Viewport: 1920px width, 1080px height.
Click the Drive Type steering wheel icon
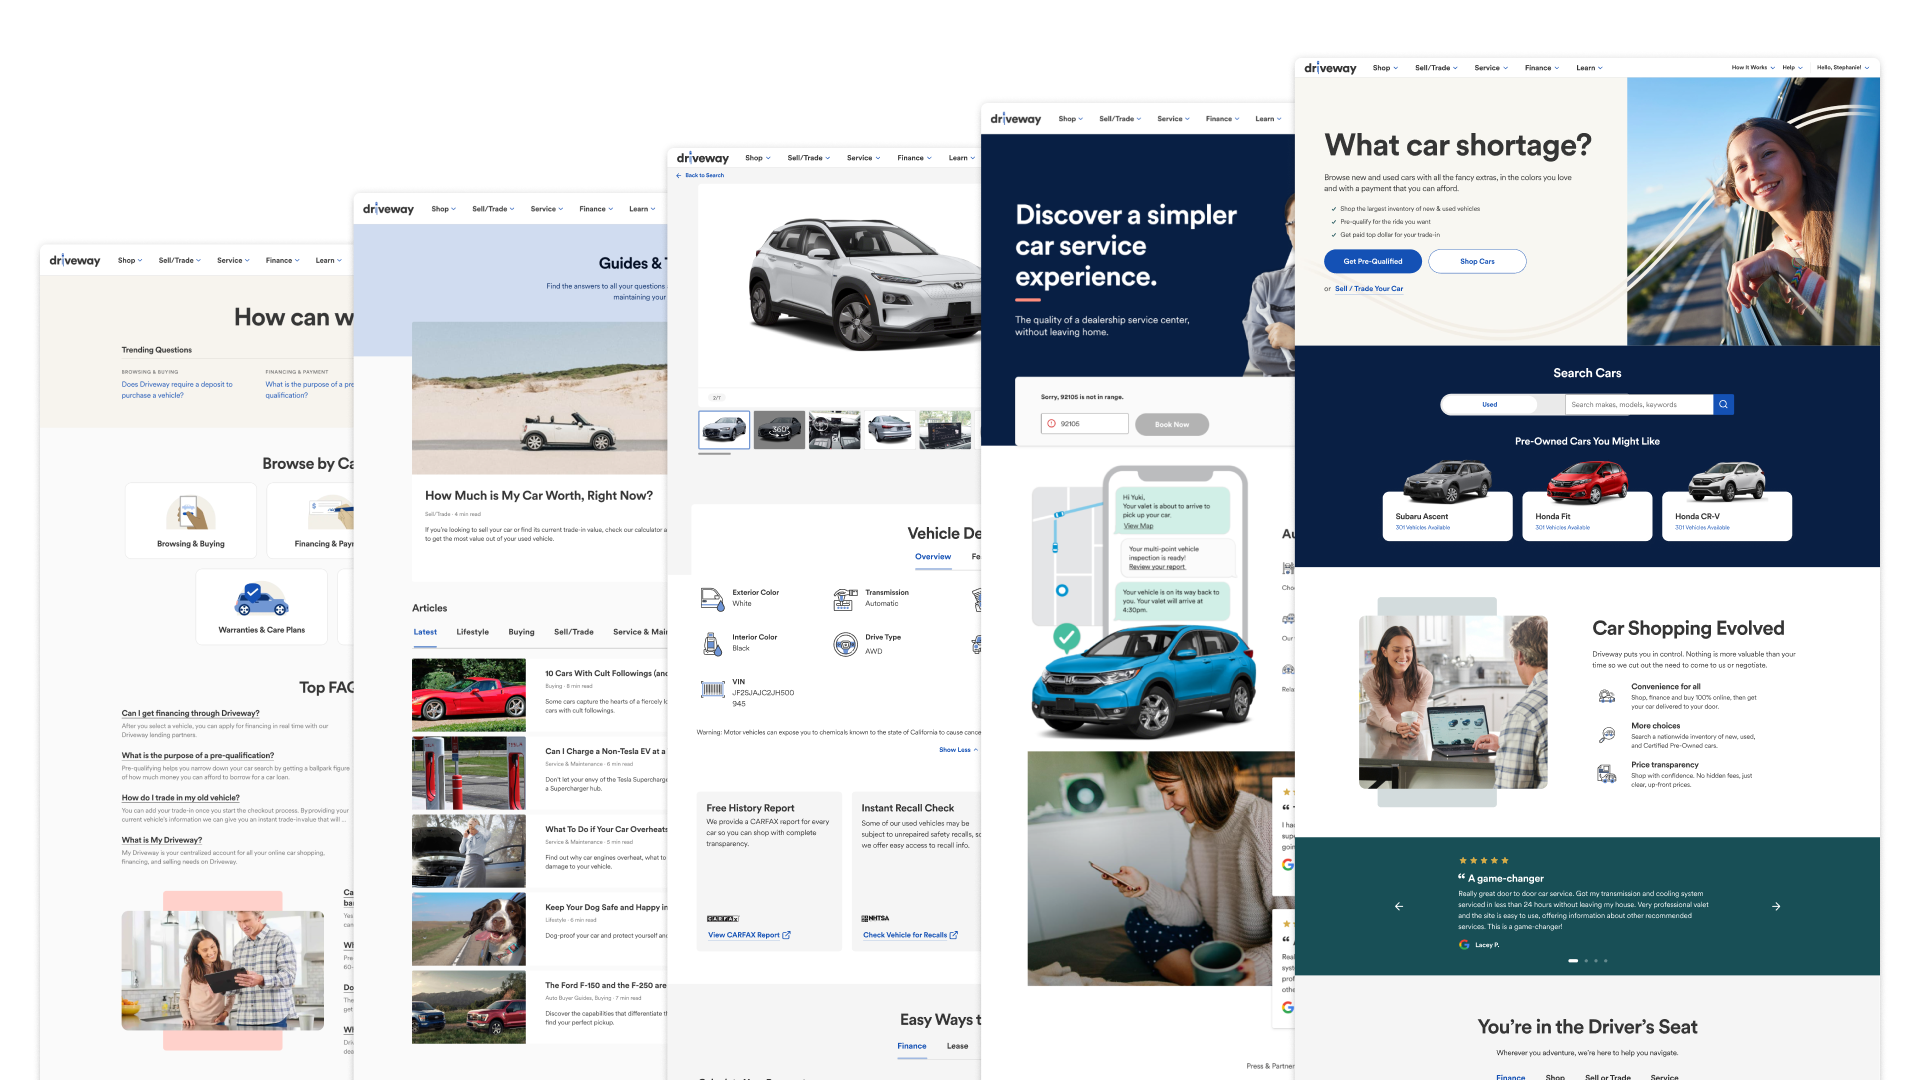pos(845,644)
